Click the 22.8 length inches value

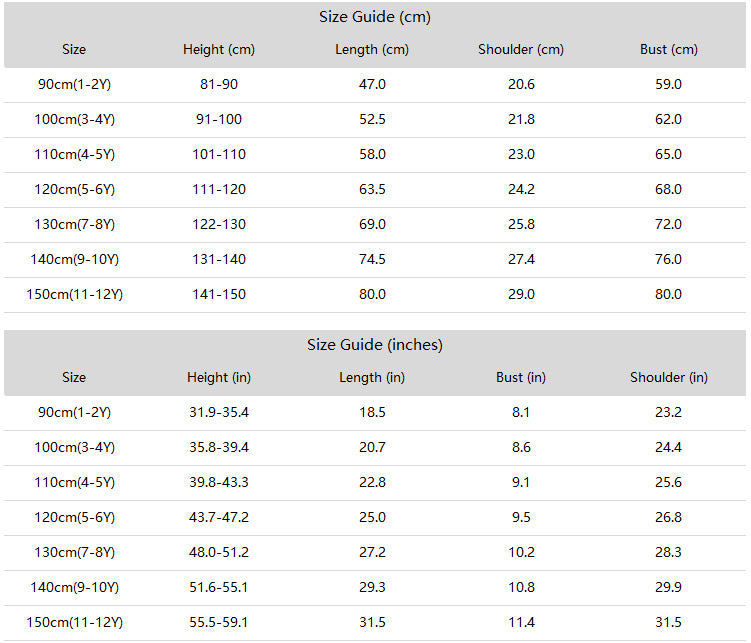(x=372, y=482)
